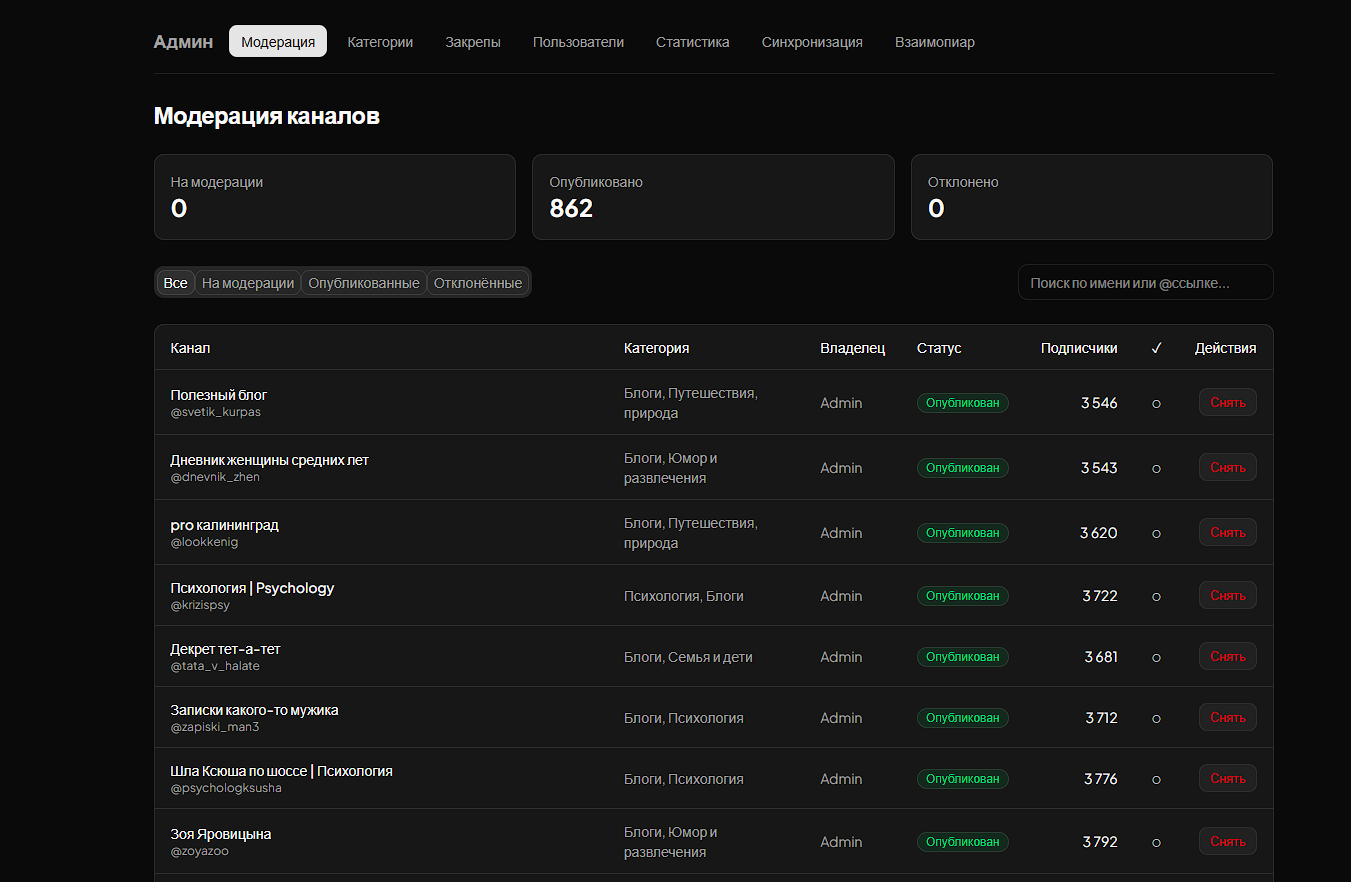This screenshot has height=882, width=1351.
Task: Open the Закрепы tab
Action: click(x=473, y=42)
